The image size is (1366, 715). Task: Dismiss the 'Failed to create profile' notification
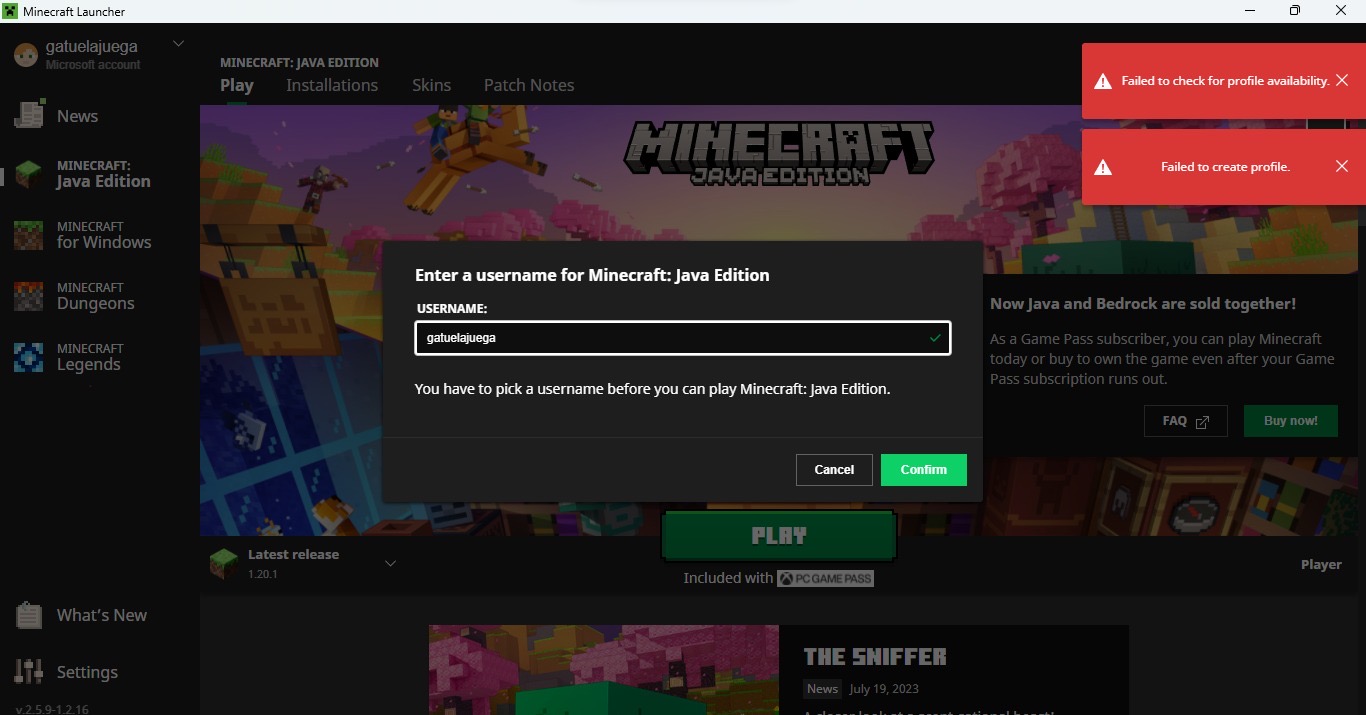[1342, 166]
